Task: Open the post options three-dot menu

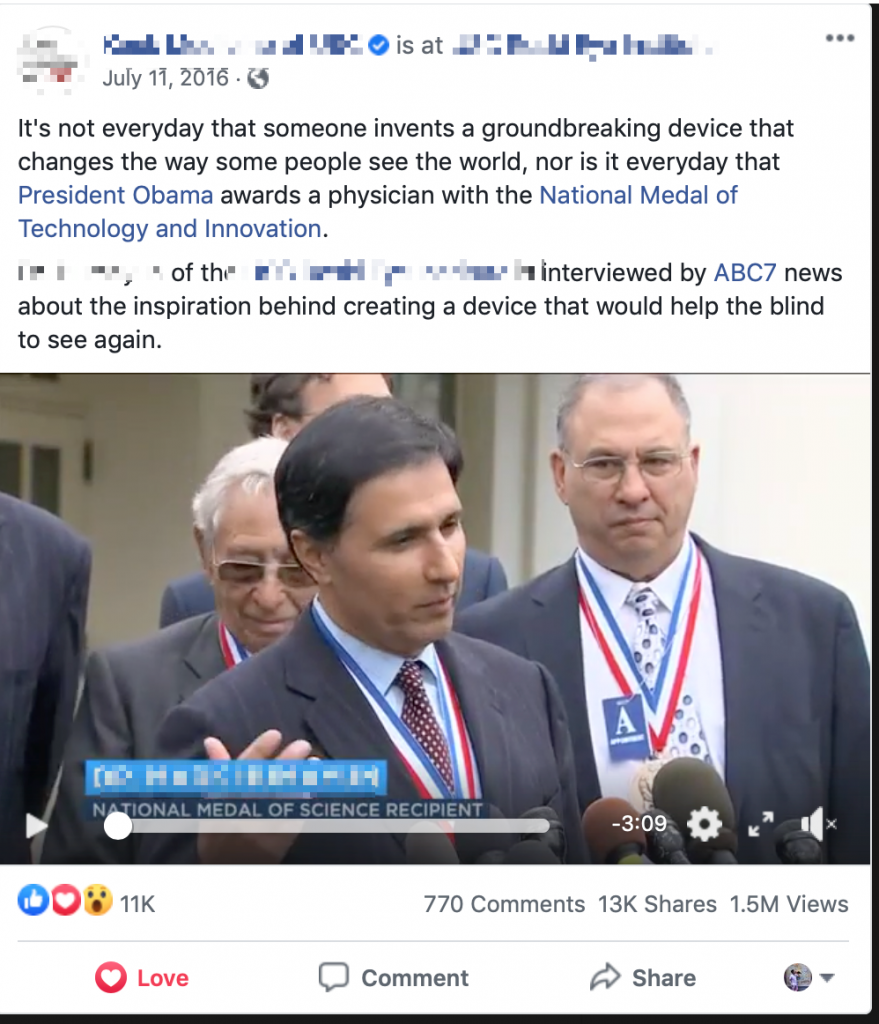Action: pyautogui.click(x=839, y=39)
